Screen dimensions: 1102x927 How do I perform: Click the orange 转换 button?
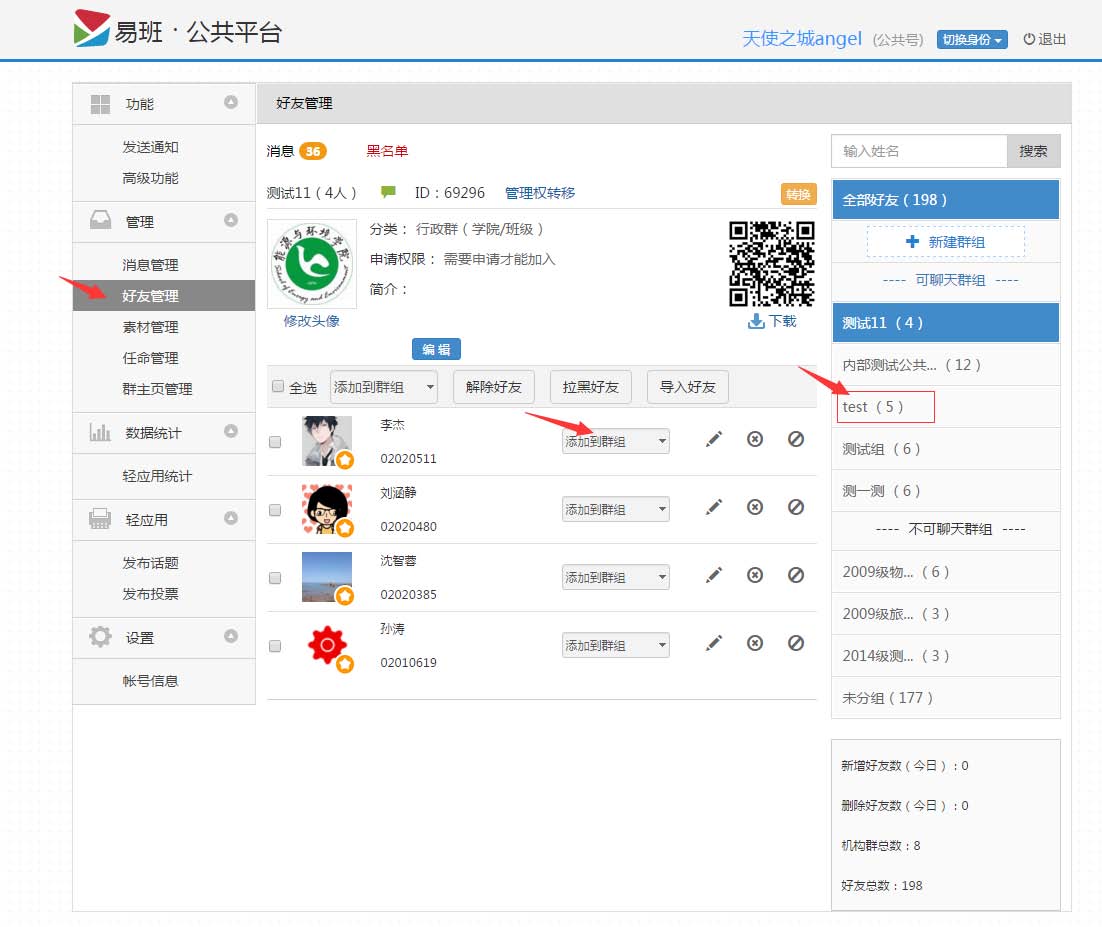tap(798, 194)
